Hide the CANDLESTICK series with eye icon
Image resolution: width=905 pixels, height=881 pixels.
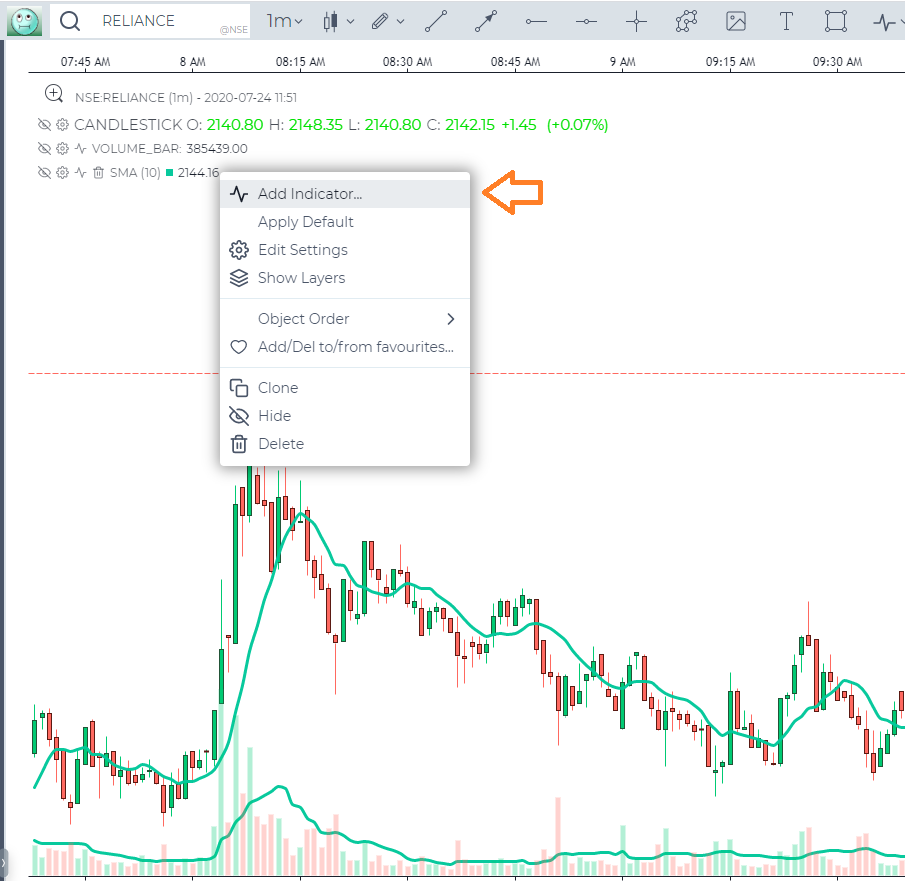tap(44, 125)
